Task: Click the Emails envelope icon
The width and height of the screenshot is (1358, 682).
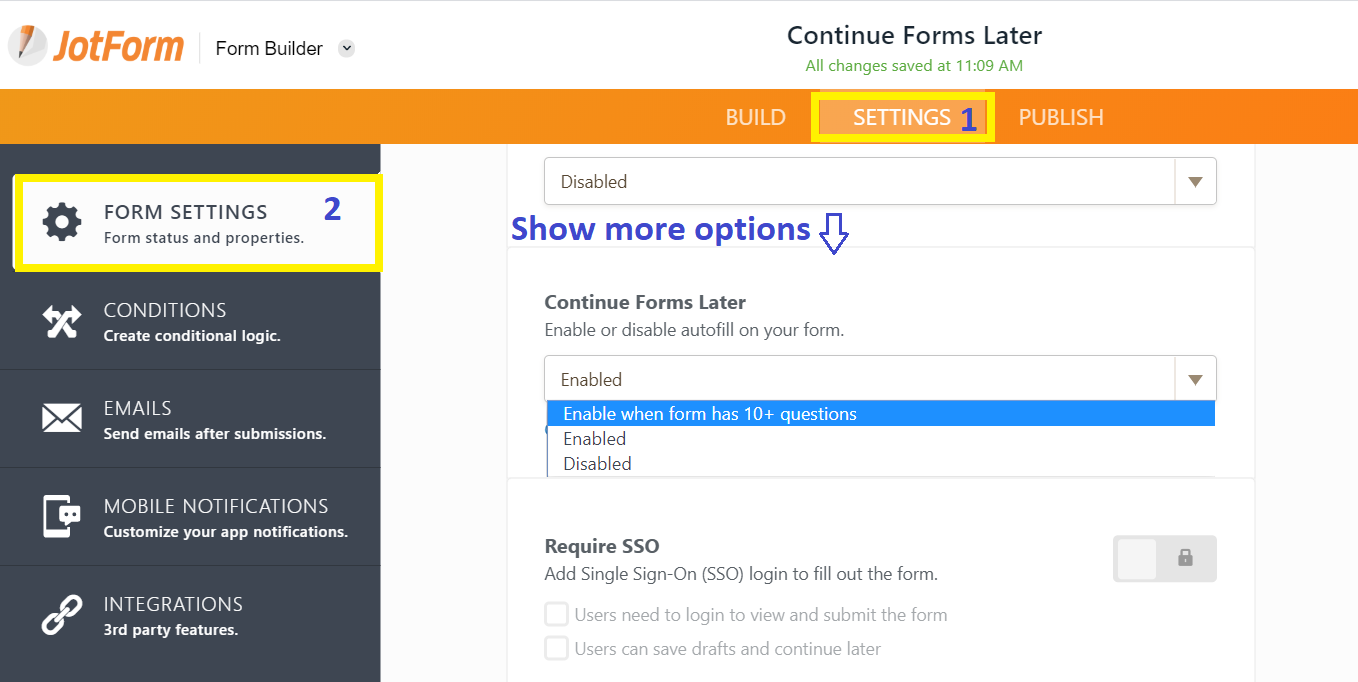Action: (62, 418)
